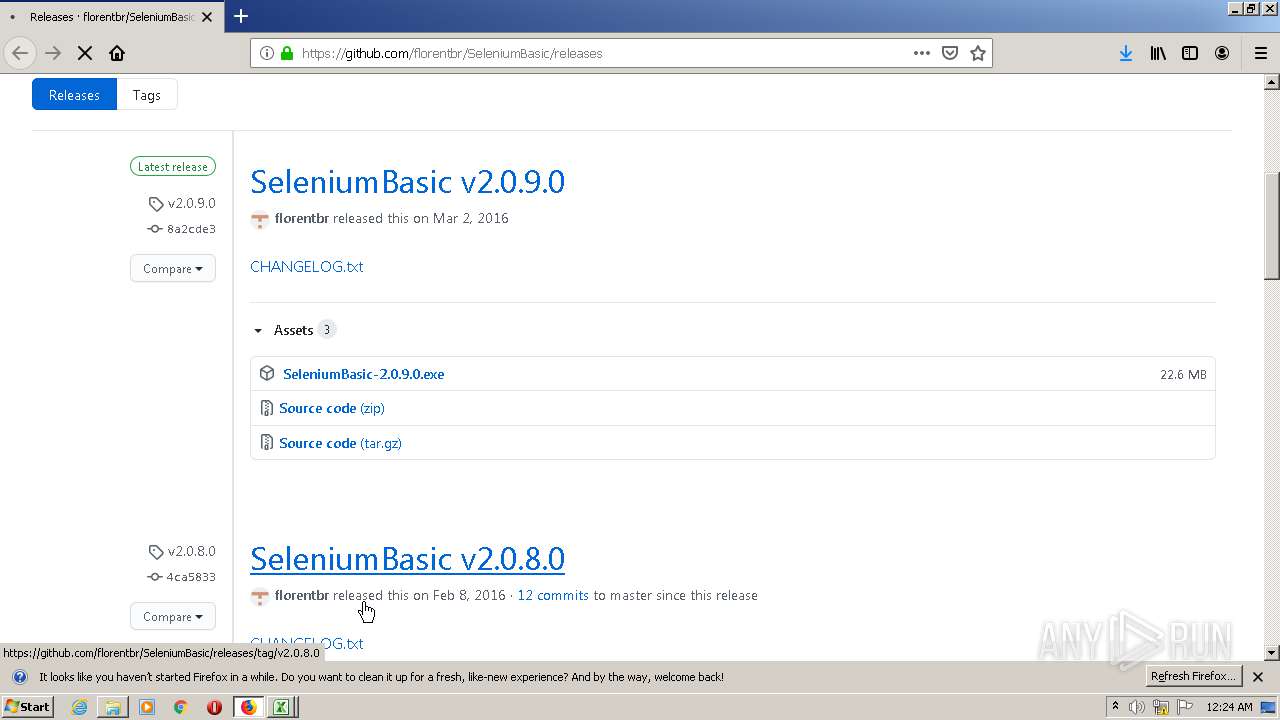Open the volume control in system tray
The width and height of the screenshot is (1280, 720).
pyautogui.click(x=1137, y=707)
